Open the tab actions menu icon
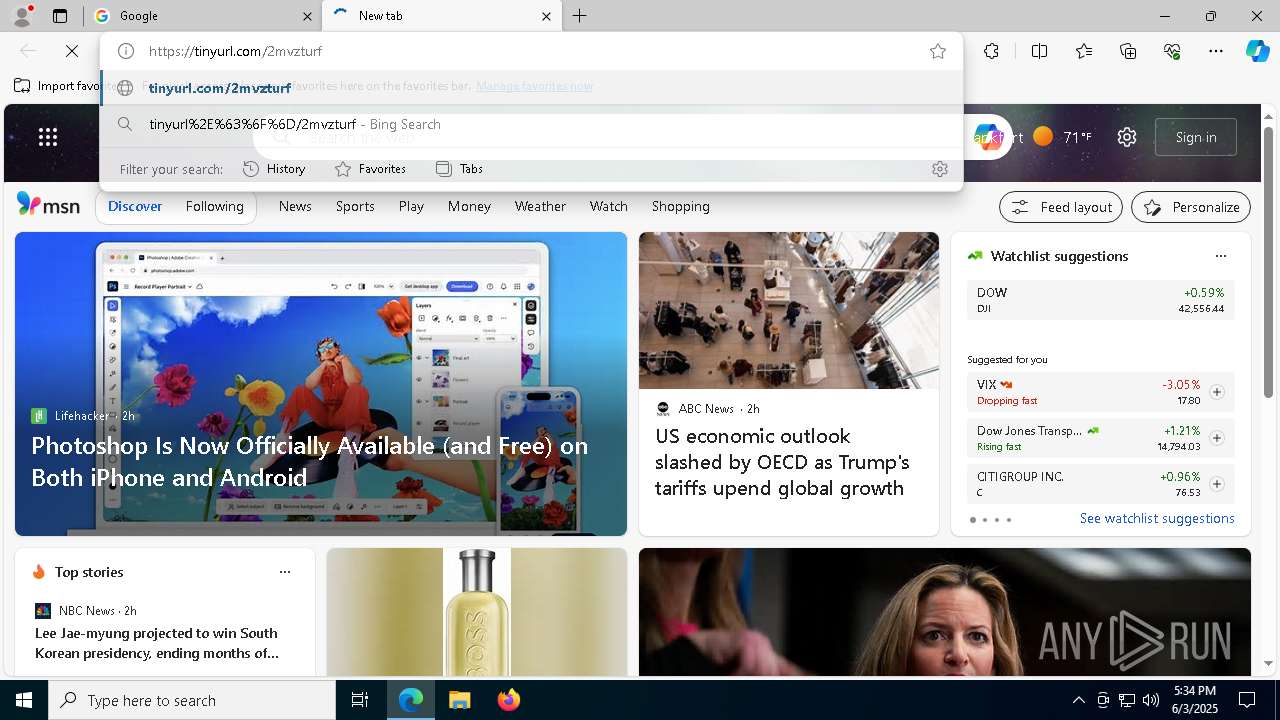 pyautogui.click(x=60, y=16)
